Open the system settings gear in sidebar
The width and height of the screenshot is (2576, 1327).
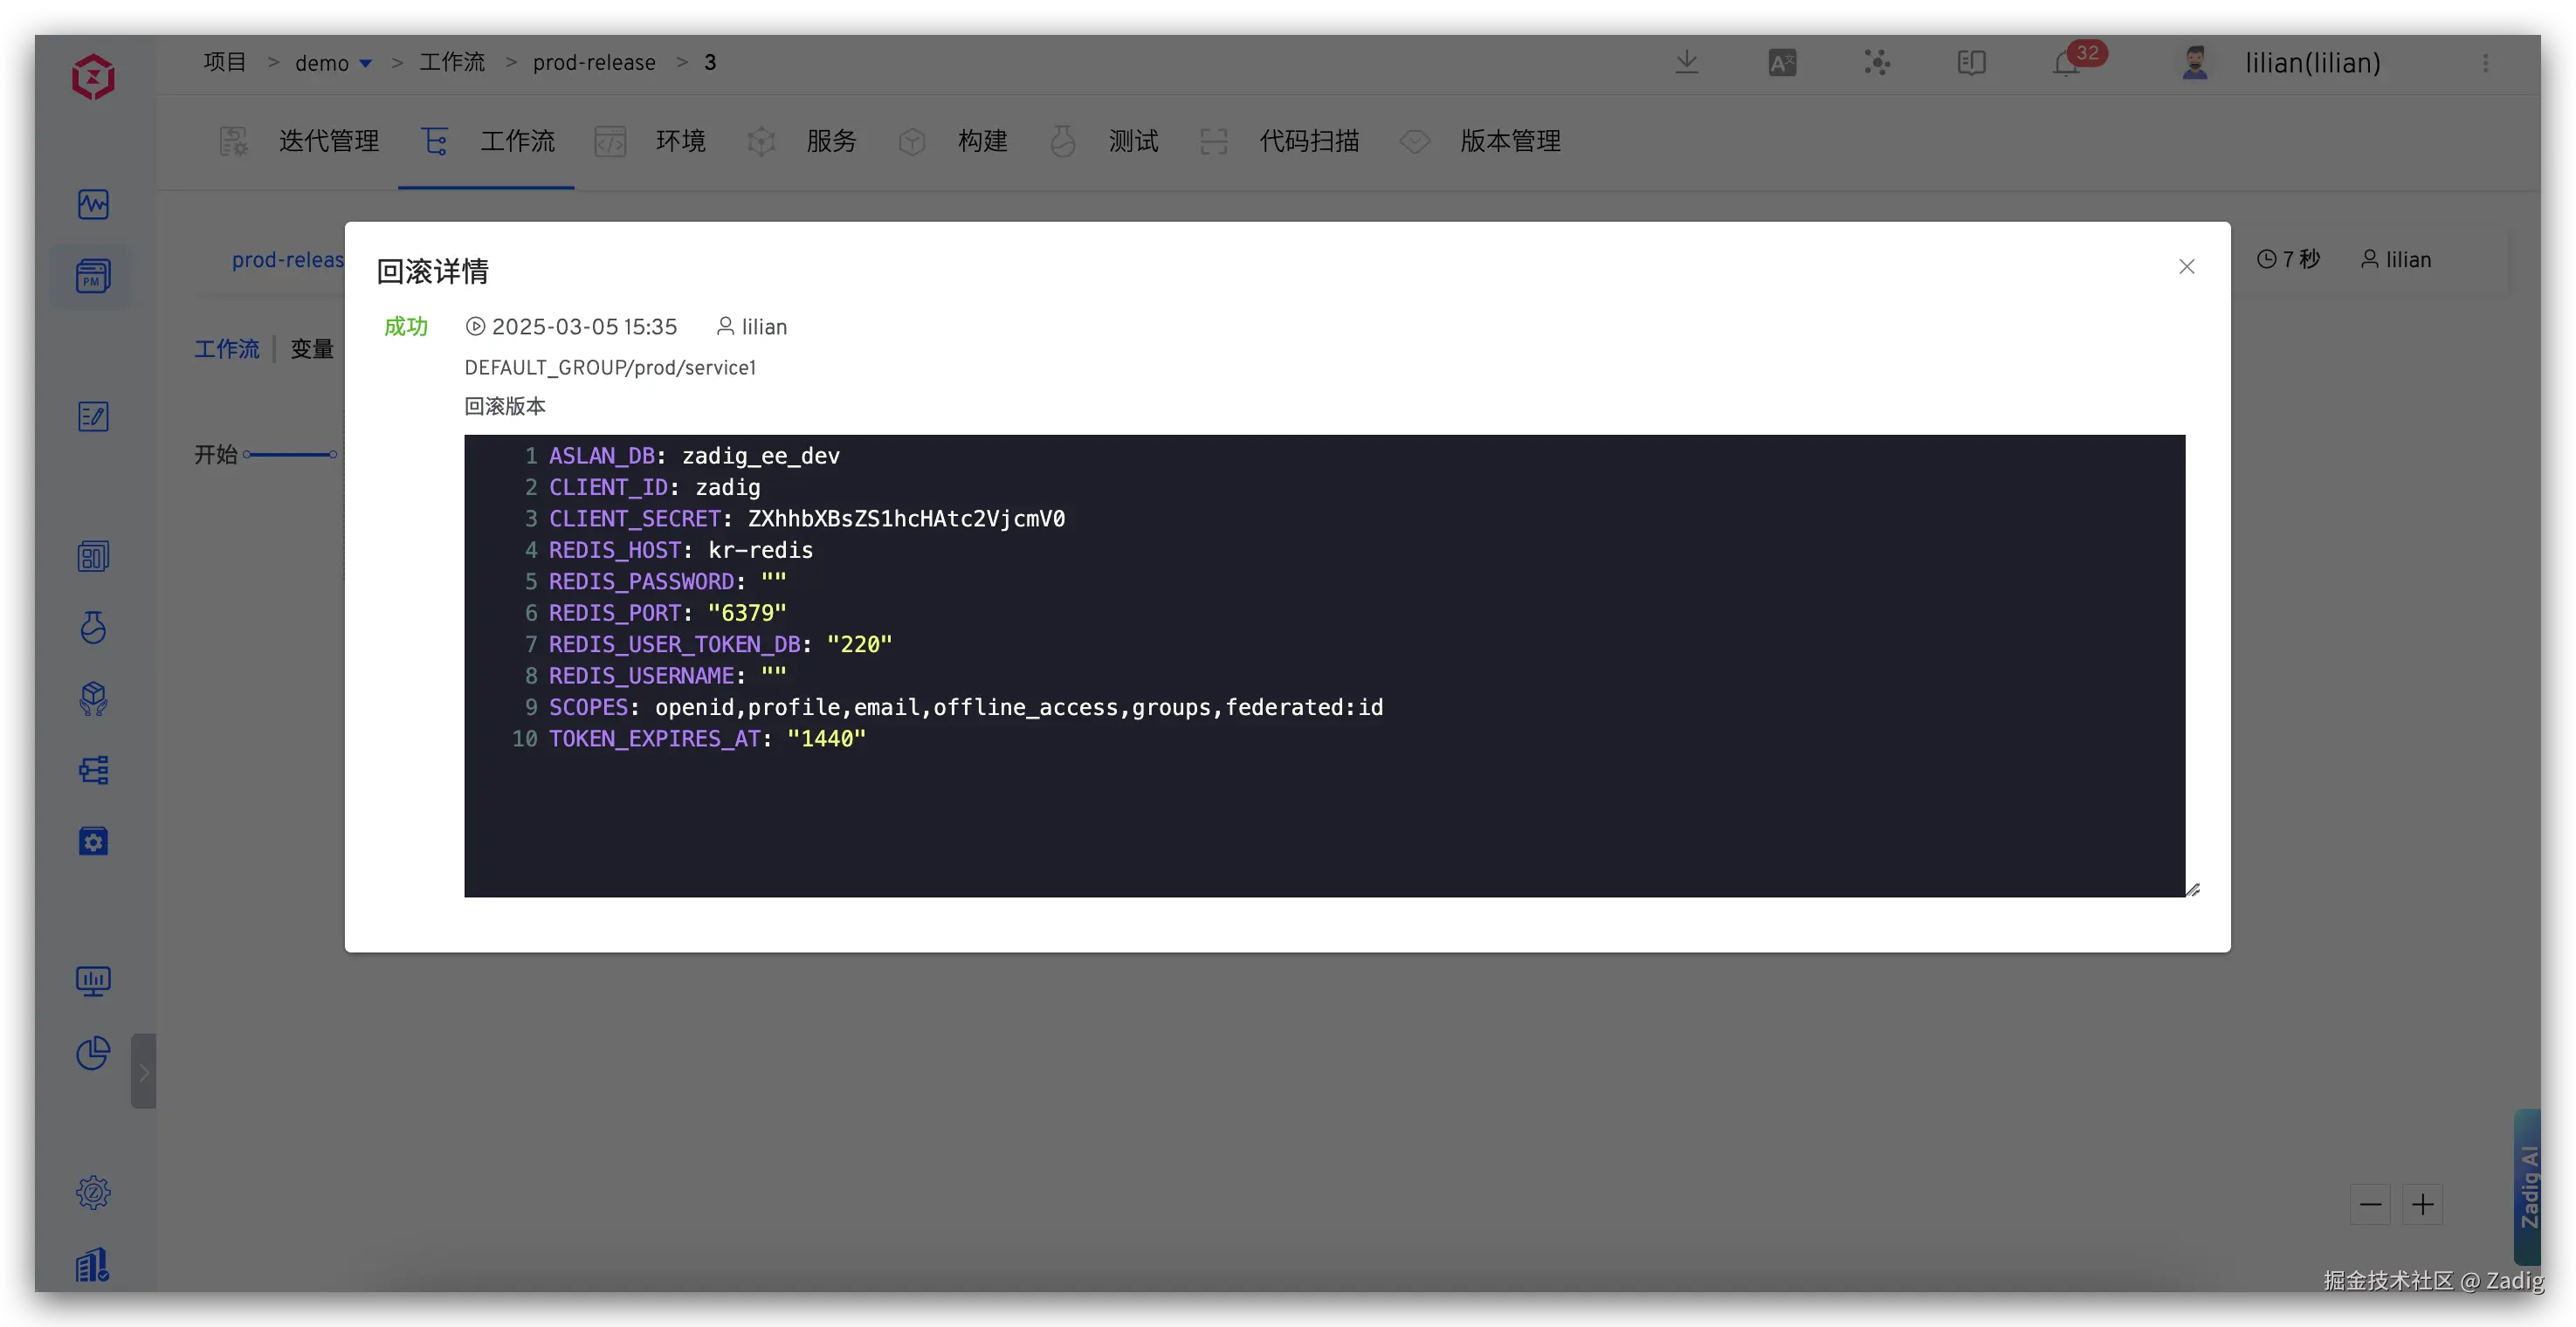pyautogui.click(x=93, y=1192)
